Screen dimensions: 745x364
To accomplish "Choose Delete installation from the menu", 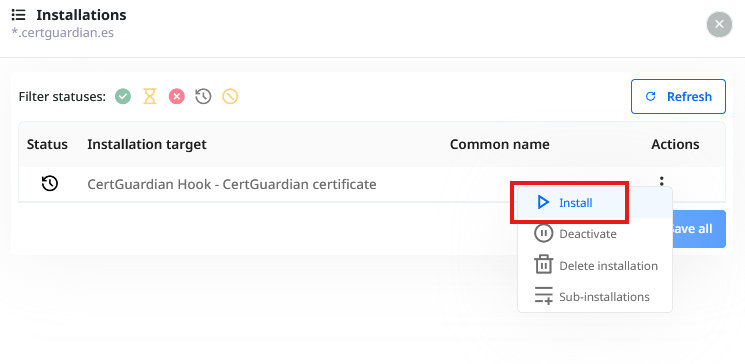I will point(594,266).
